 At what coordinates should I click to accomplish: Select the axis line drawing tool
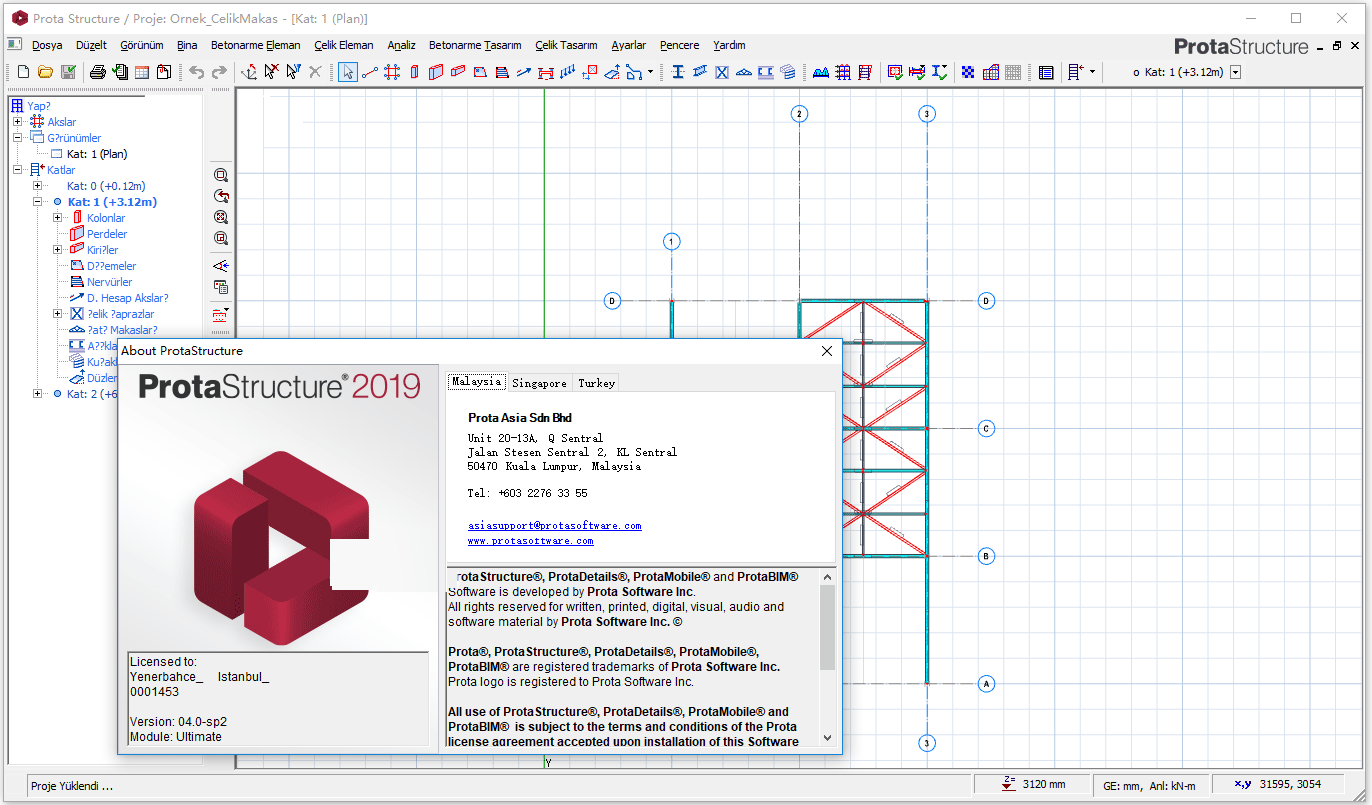[370, 72]
